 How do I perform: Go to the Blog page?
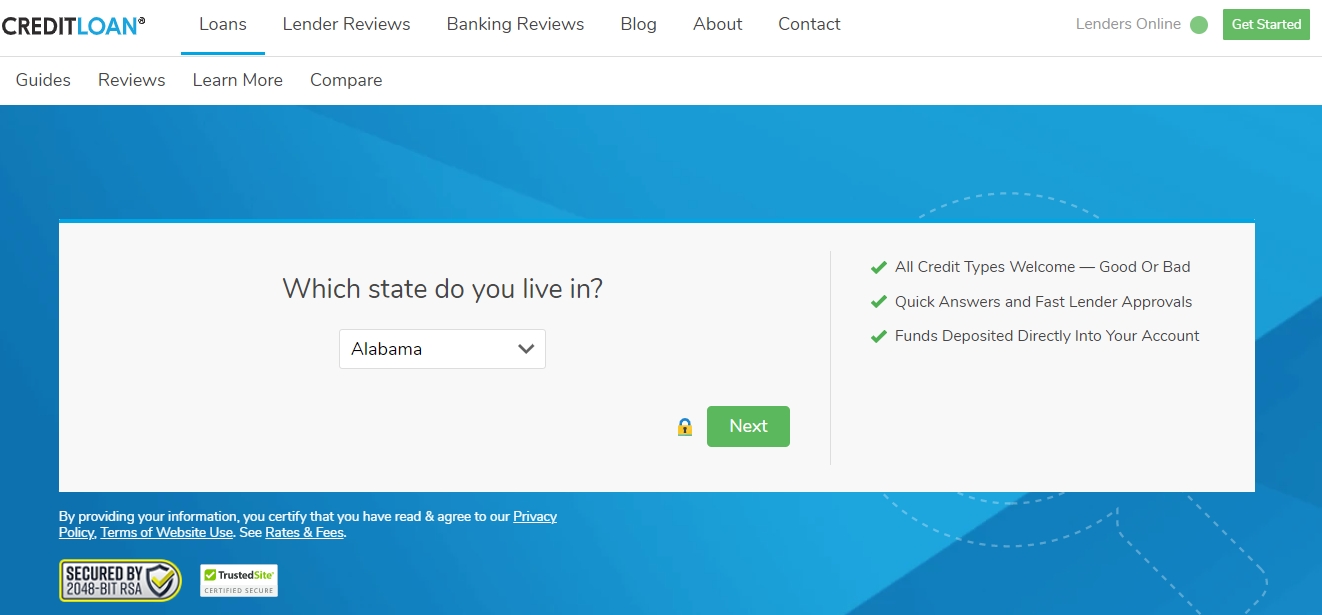click(x=639, y=24)
